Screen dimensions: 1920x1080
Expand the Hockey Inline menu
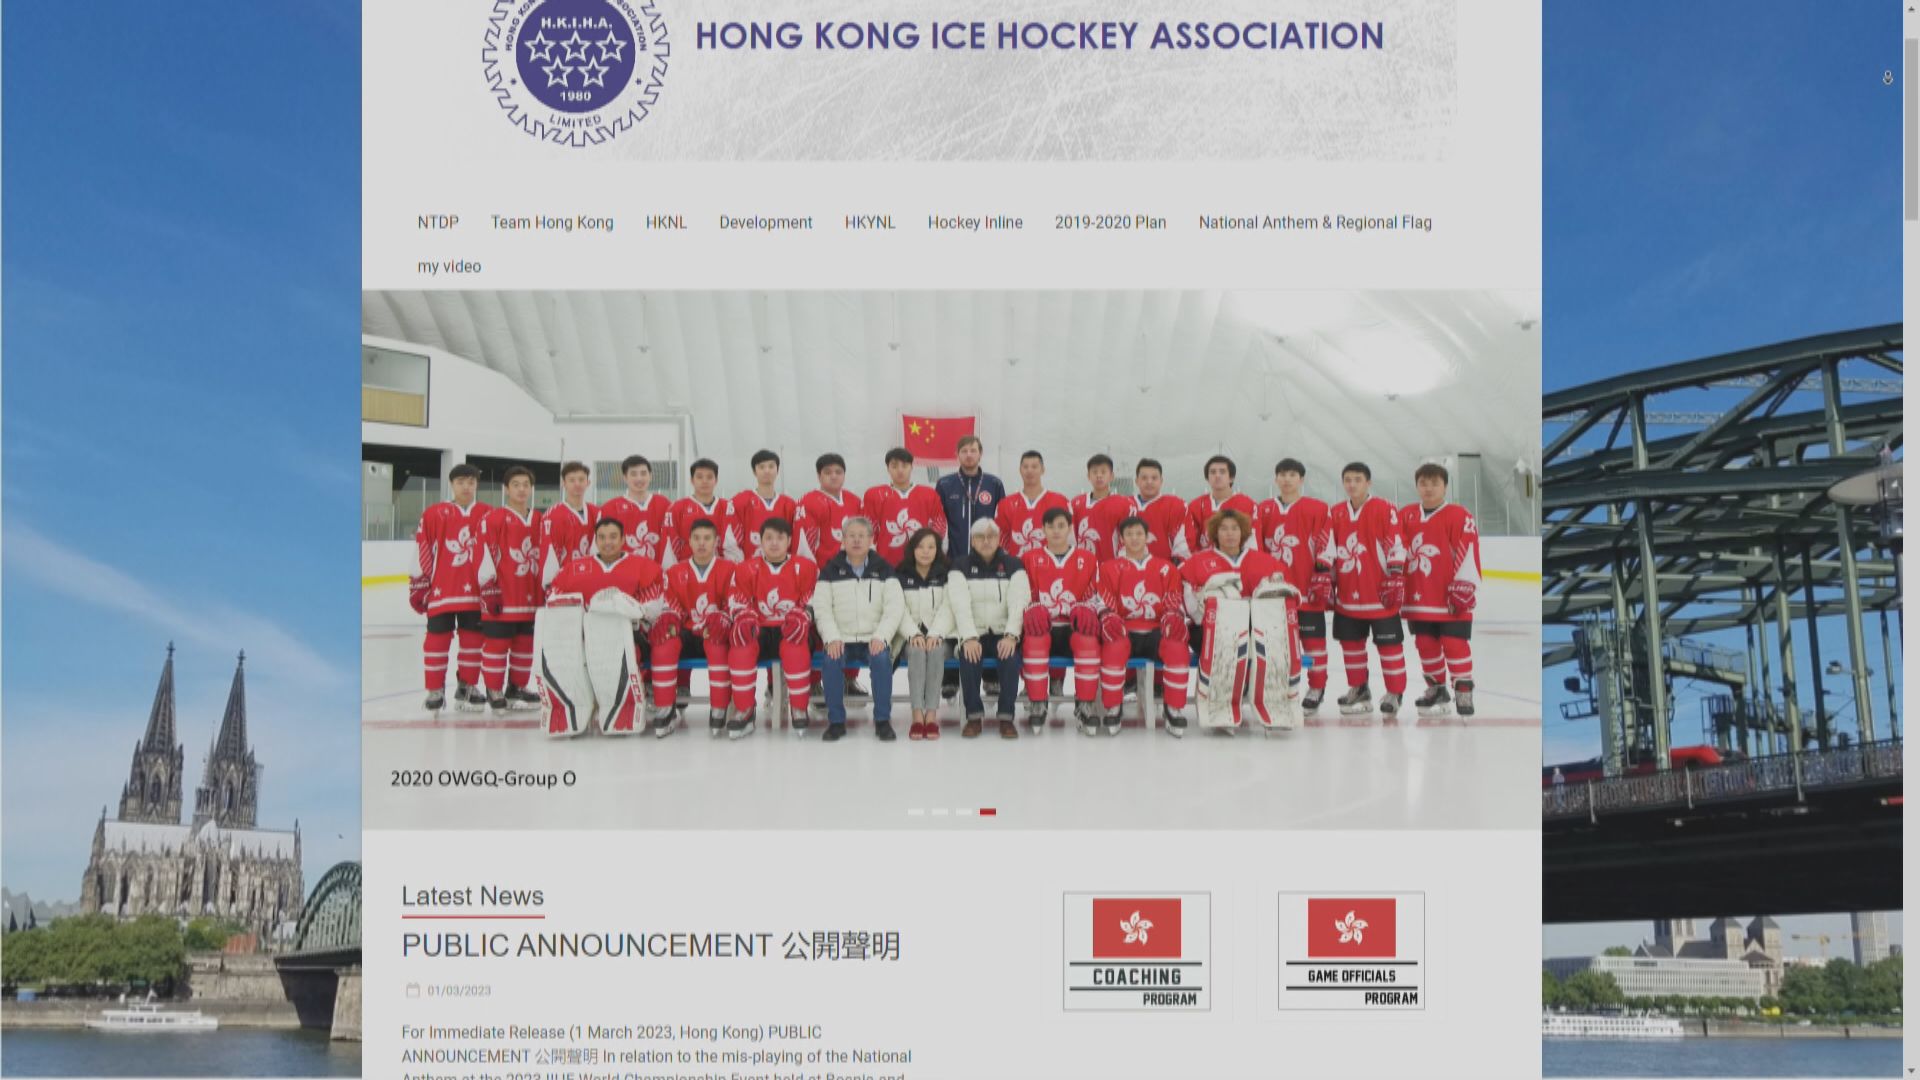click(x=975, y=222)
